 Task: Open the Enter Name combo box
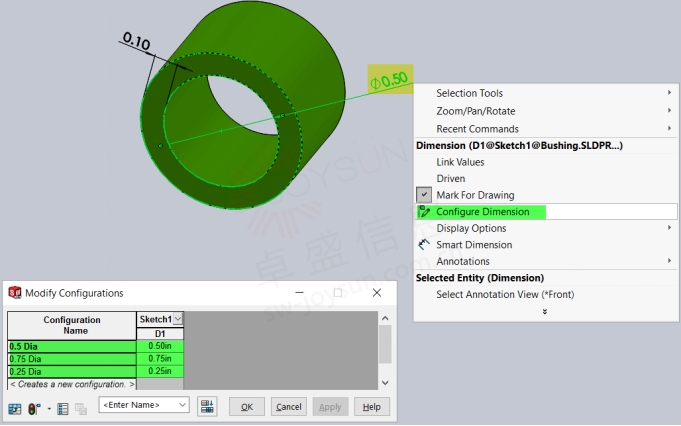pos(143,406)
